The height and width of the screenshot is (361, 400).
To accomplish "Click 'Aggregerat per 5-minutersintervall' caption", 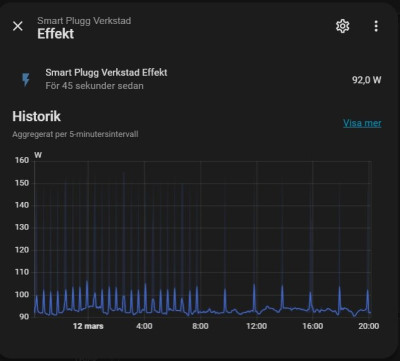I will pos(75,135).
